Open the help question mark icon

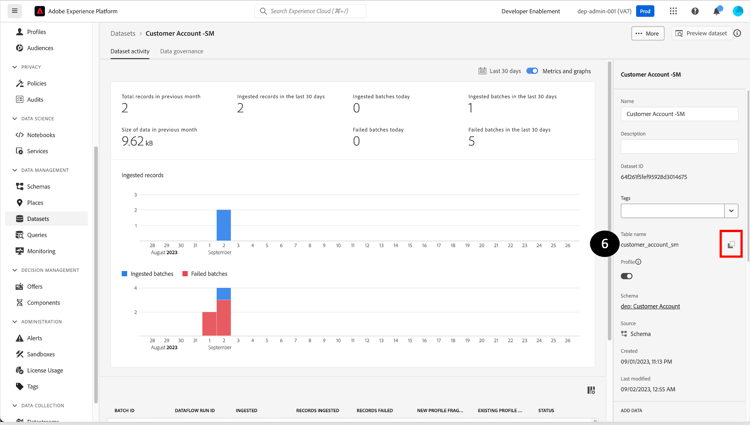pos(695,11)
